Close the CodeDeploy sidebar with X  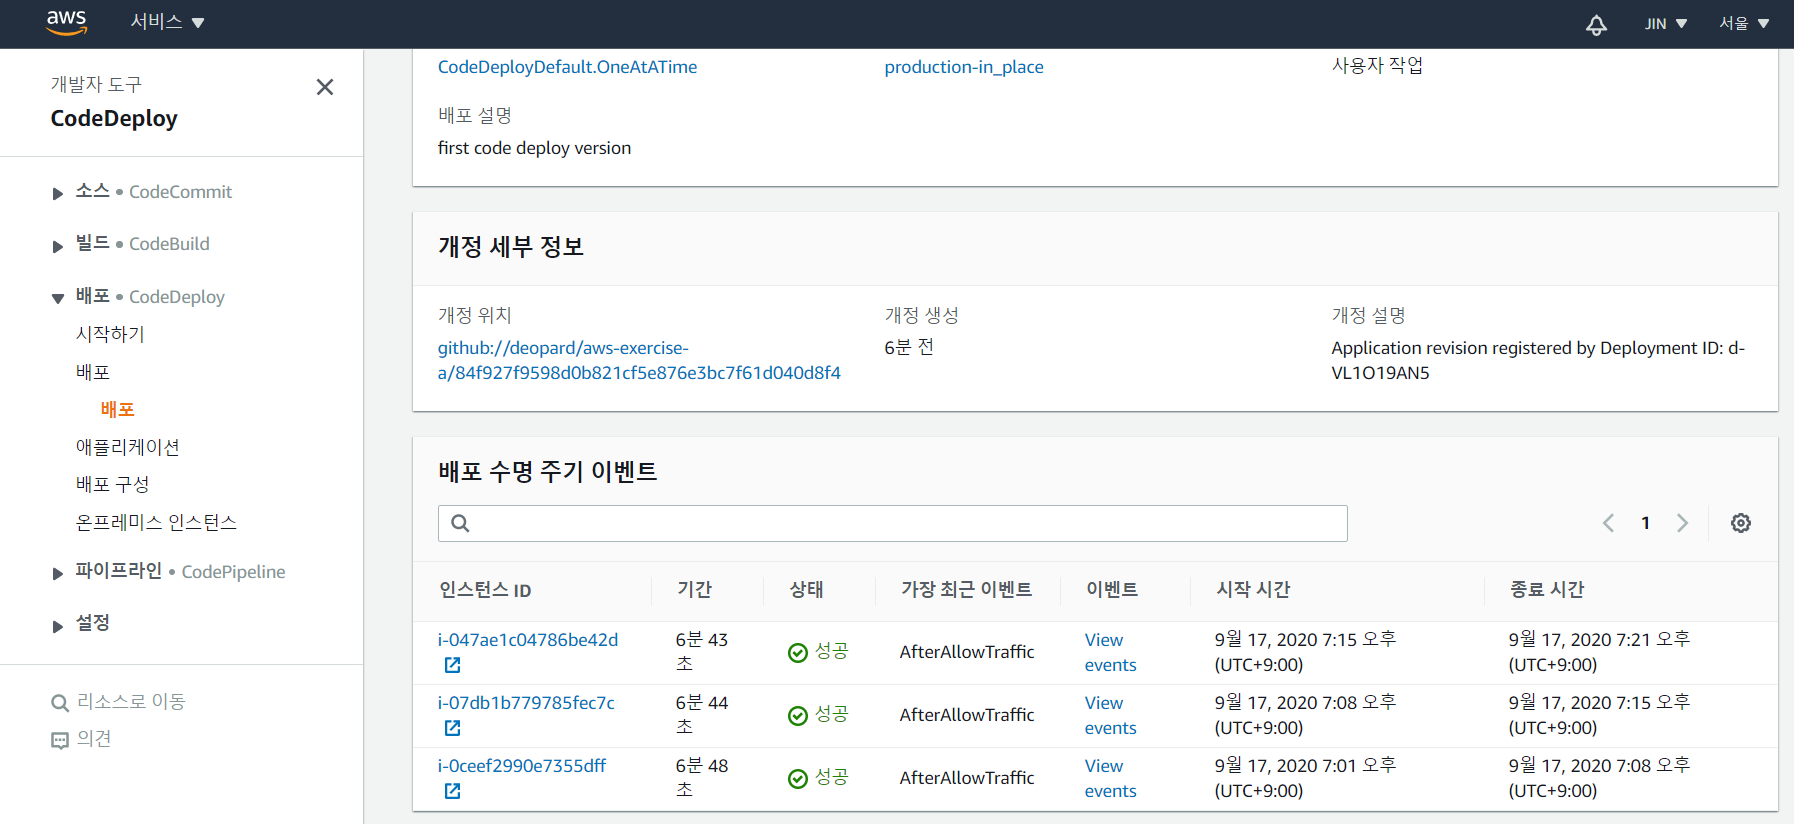click(324, 87)
